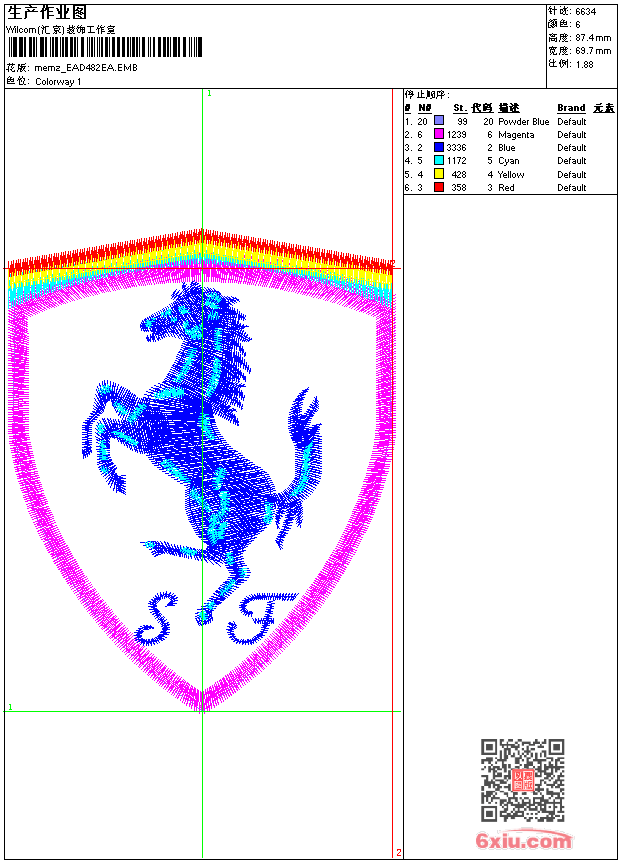Select the Blue color swatch in row 3

[439, 147]
